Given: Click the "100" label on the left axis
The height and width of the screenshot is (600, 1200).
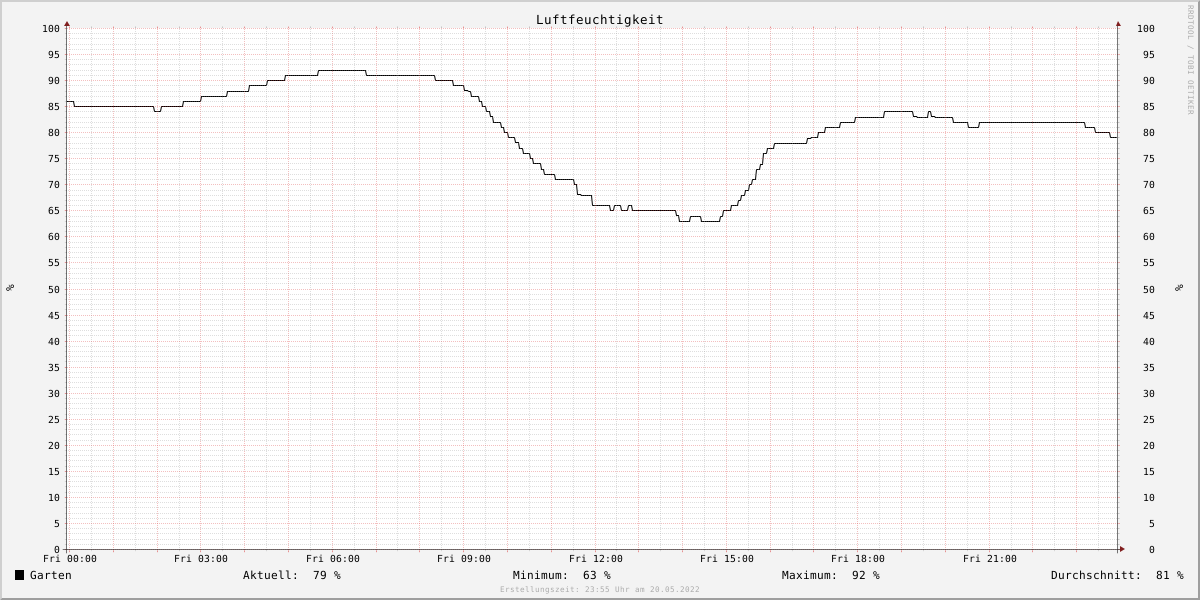Looking at the screenshot, I should [51, 28].
